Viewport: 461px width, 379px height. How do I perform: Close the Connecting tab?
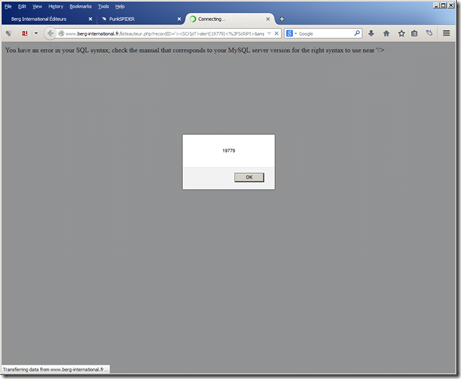pos(268,19)
